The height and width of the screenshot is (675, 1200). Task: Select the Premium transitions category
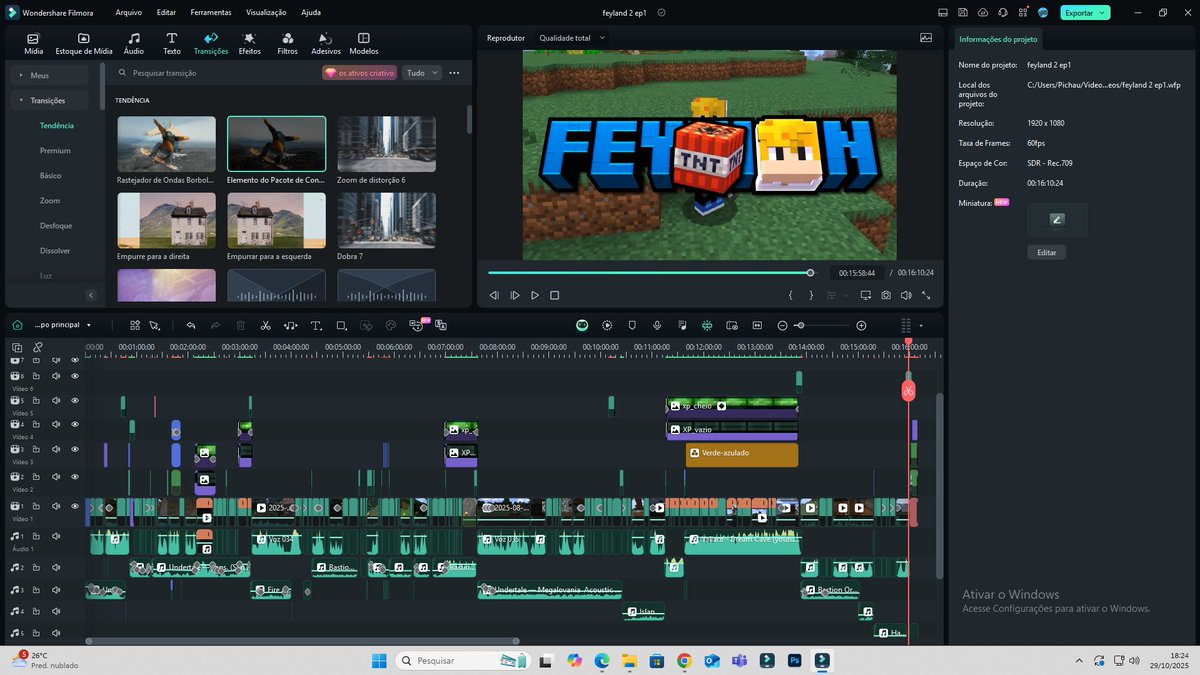(55, 150)
